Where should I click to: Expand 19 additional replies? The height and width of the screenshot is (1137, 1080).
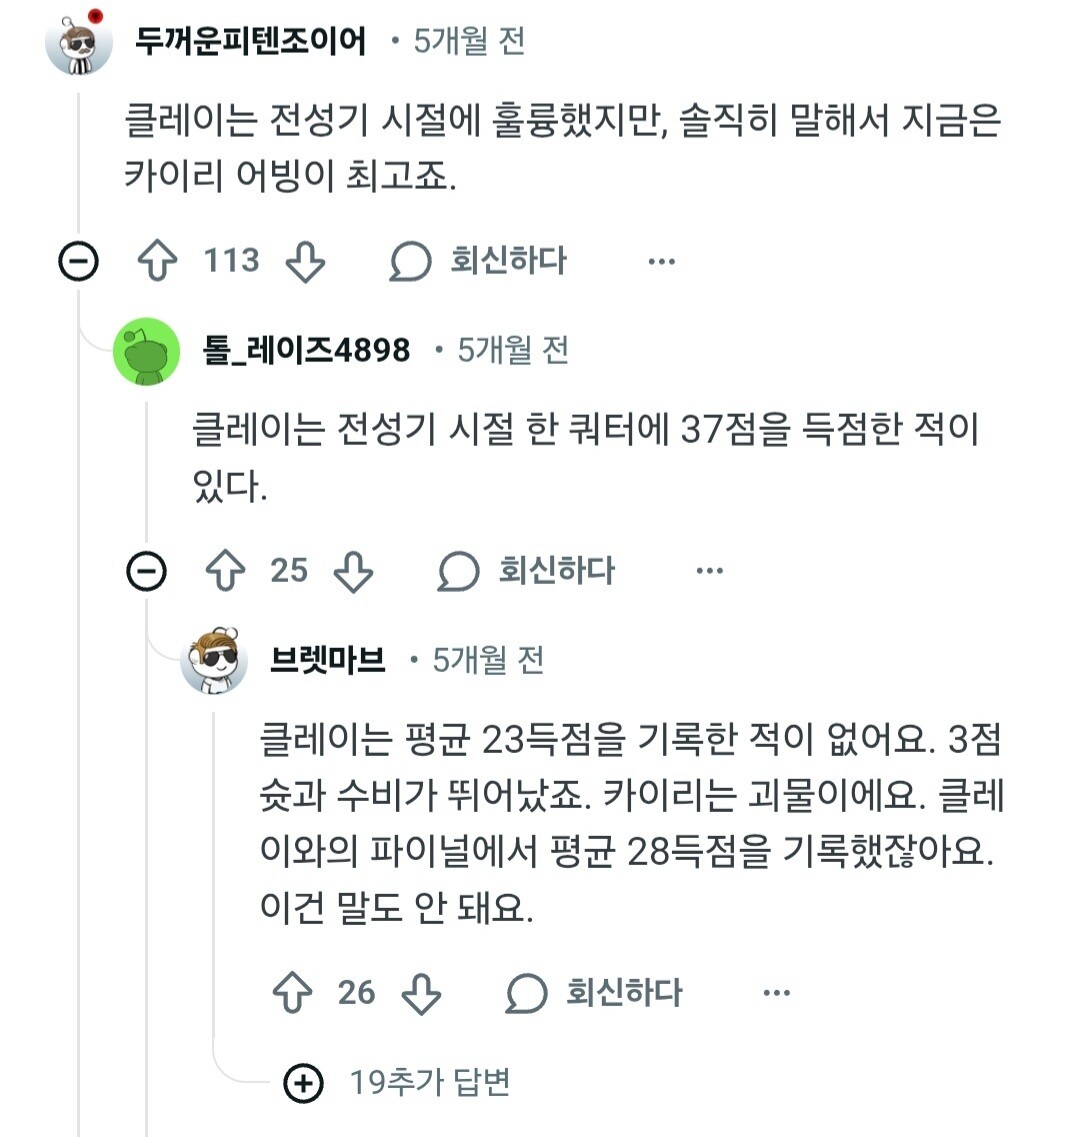click(397, 1083)
